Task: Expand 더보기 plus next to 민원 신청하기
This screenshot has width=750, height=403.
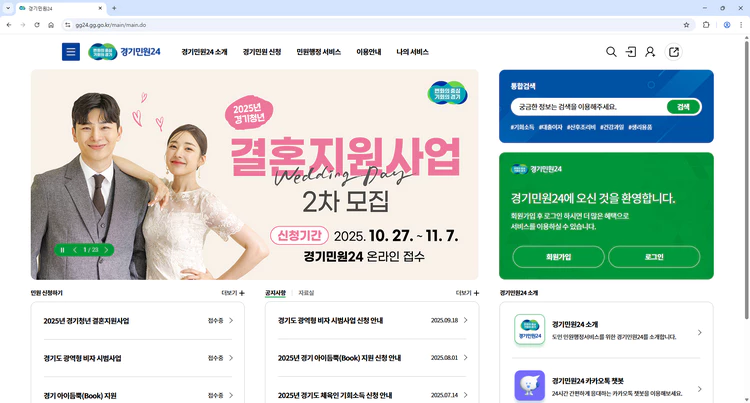Action: tap(233, 293)
